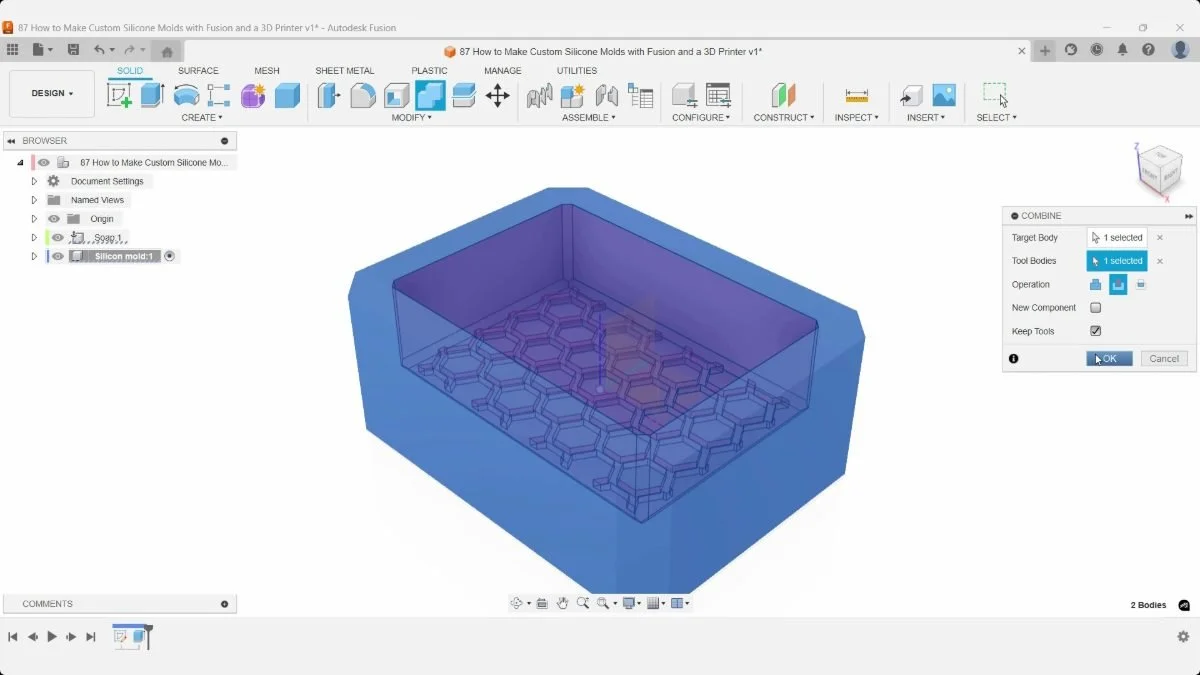The width and height of the screenshot is (1200, 675).
Task: Click the ViewCube in the corner
Action: pyautogui.click(x=1160, y=170)
